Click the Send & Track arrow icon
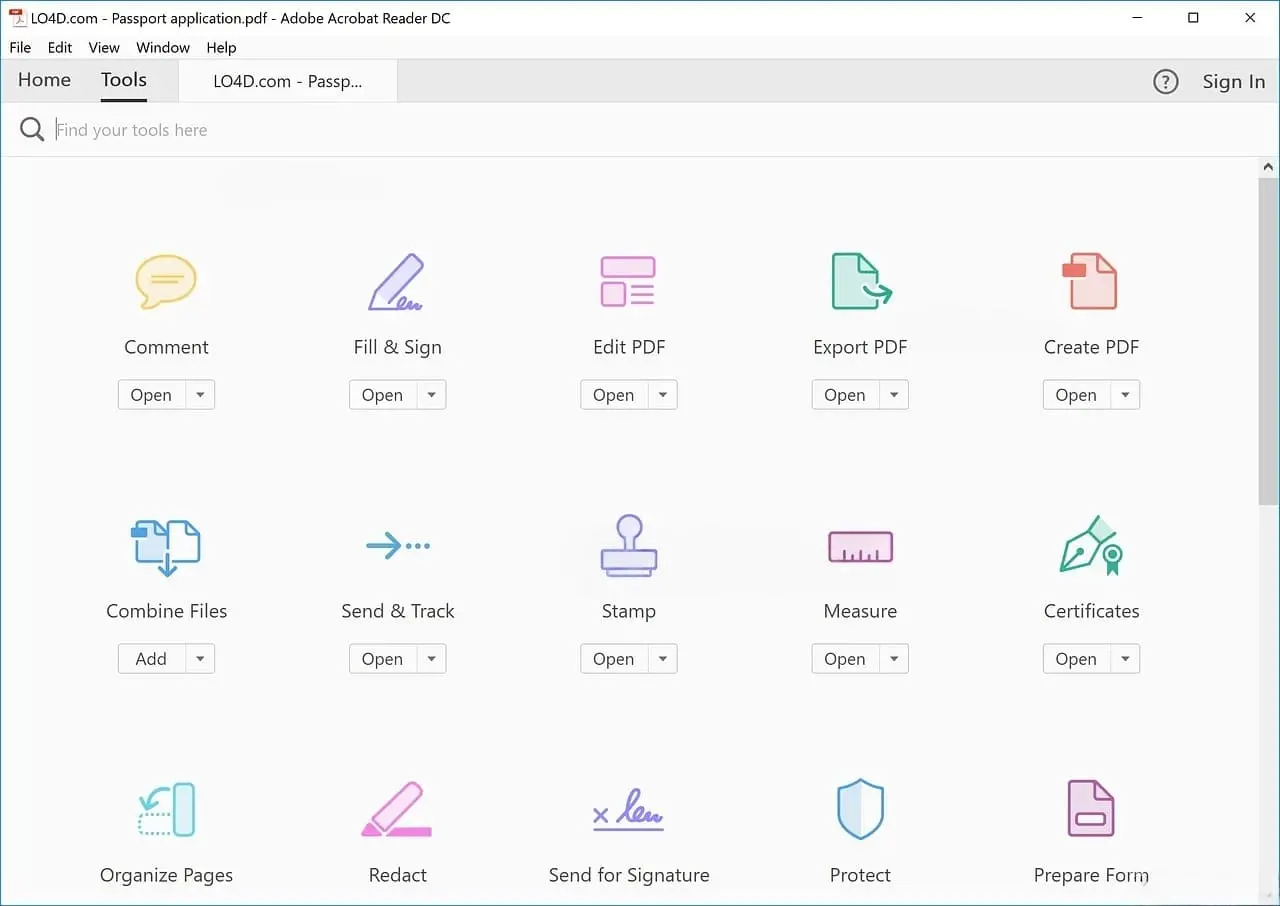The image size is (1280, 906). tap(397, 546)
